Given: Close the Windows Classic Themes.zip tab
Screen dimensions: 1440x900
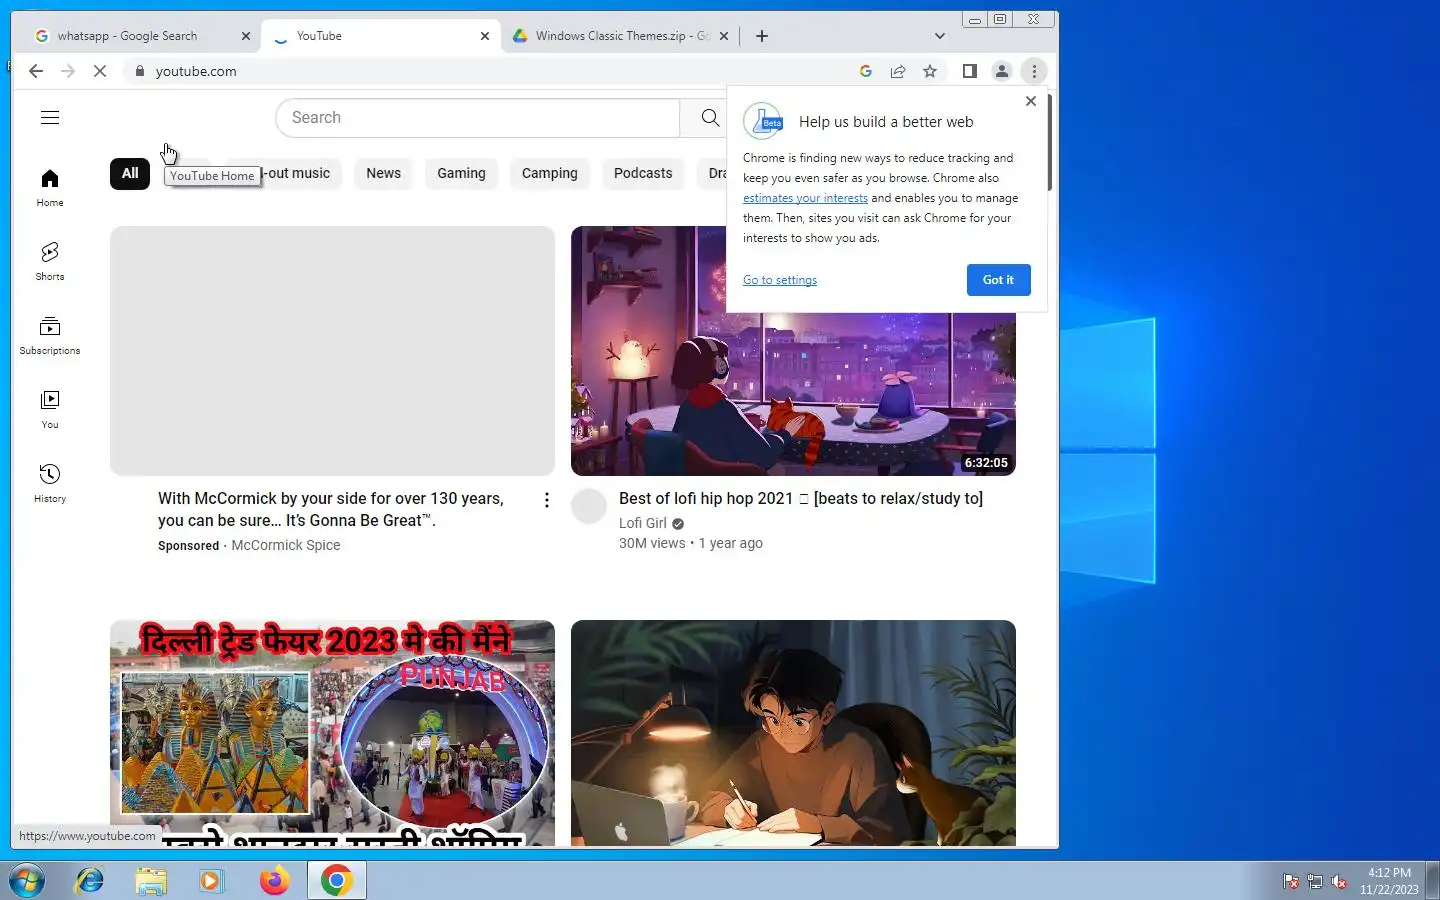Looking at the screenshot, I should (724, 36).
